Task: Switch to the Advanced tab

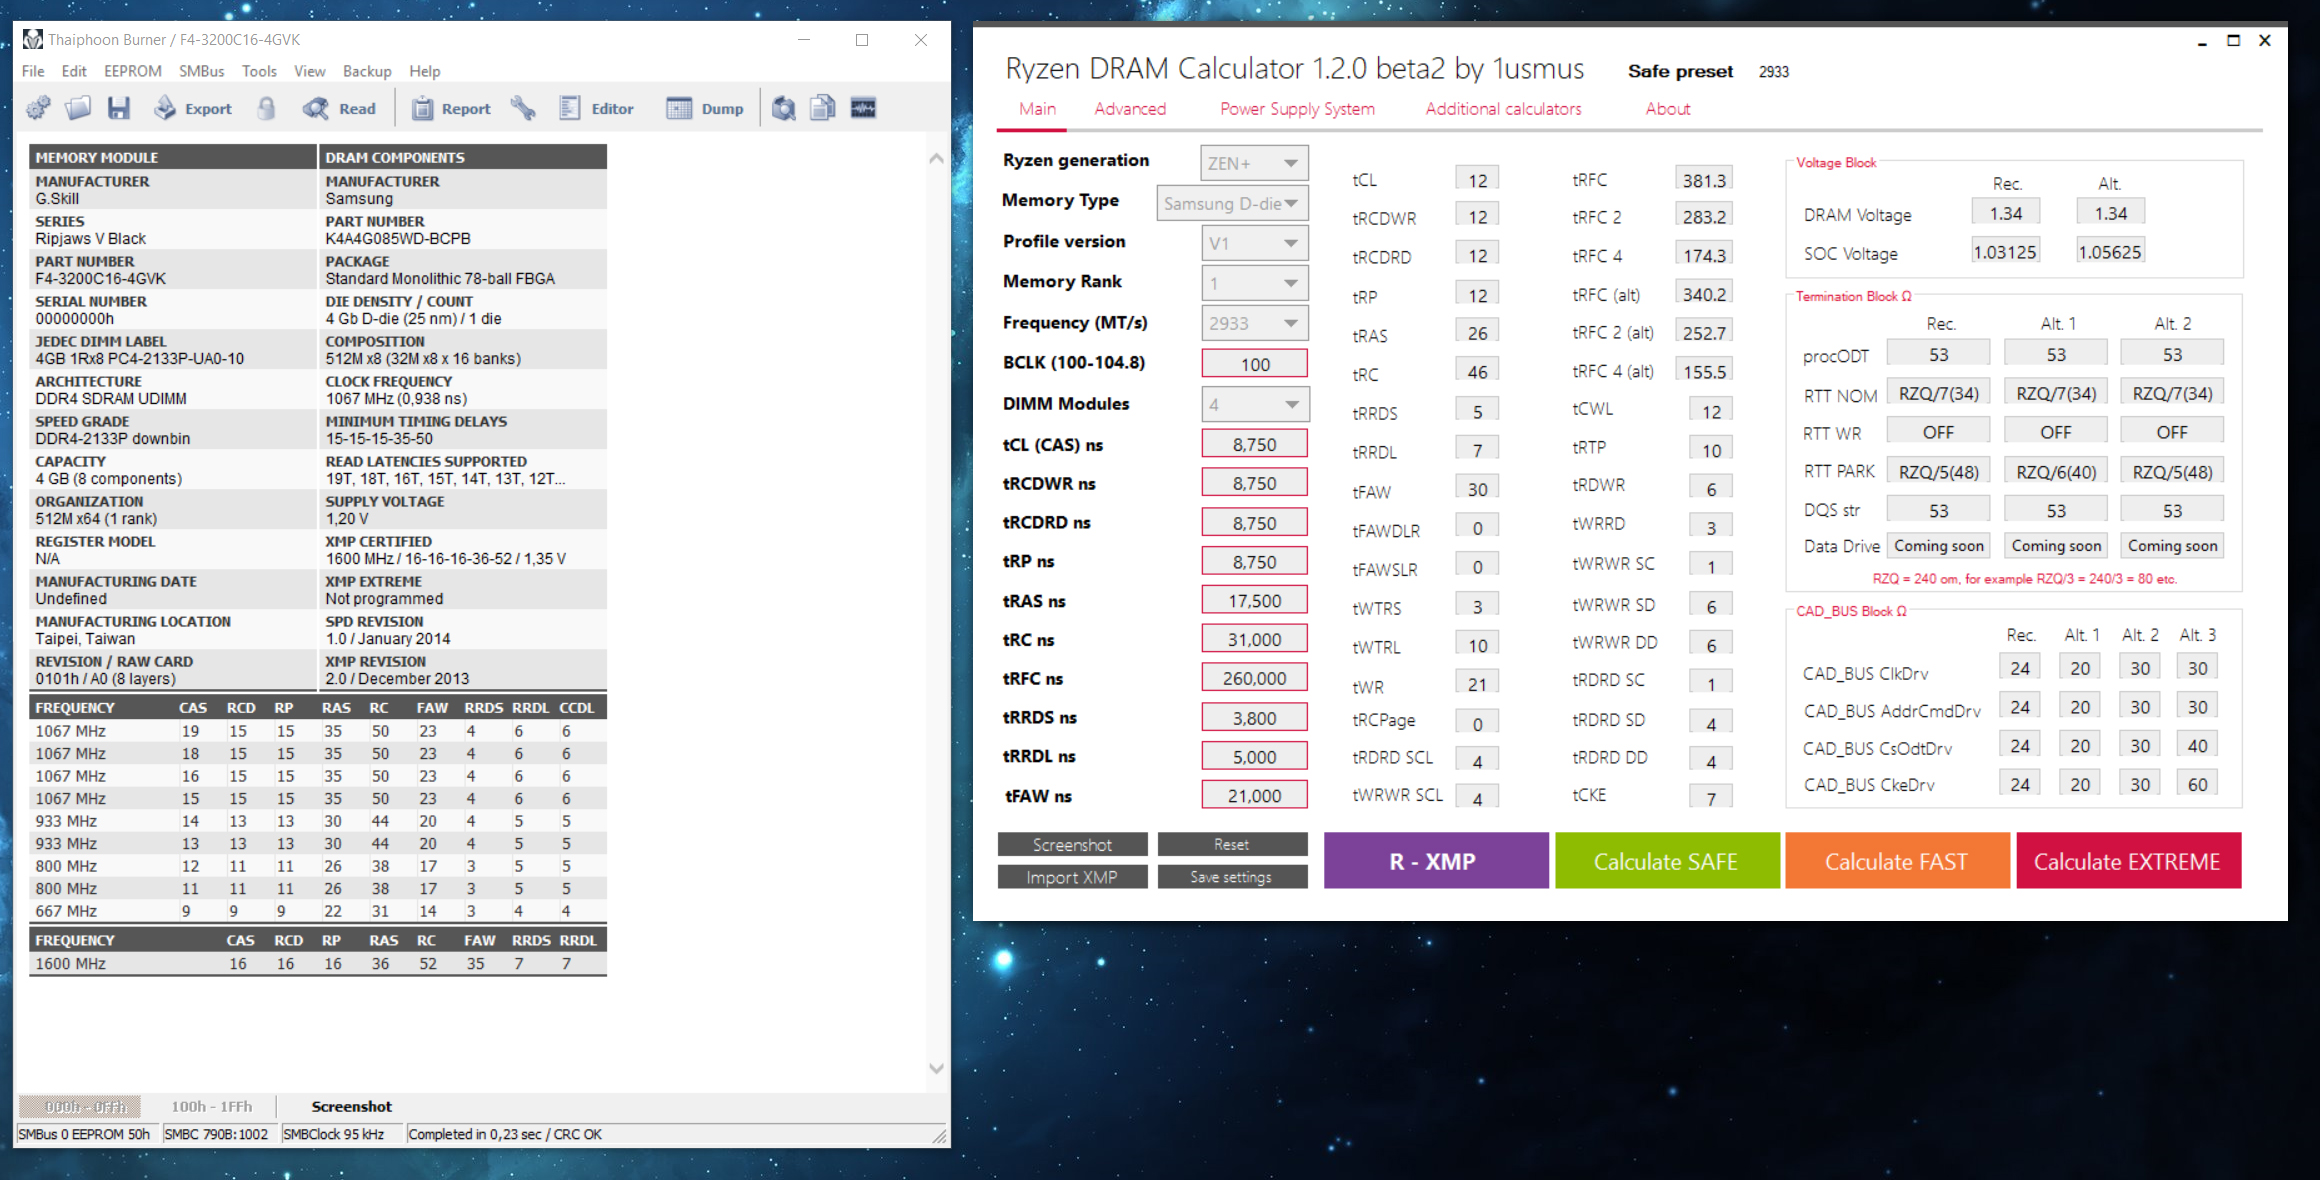Action: pyautogui.click(x=1130, y=108)
